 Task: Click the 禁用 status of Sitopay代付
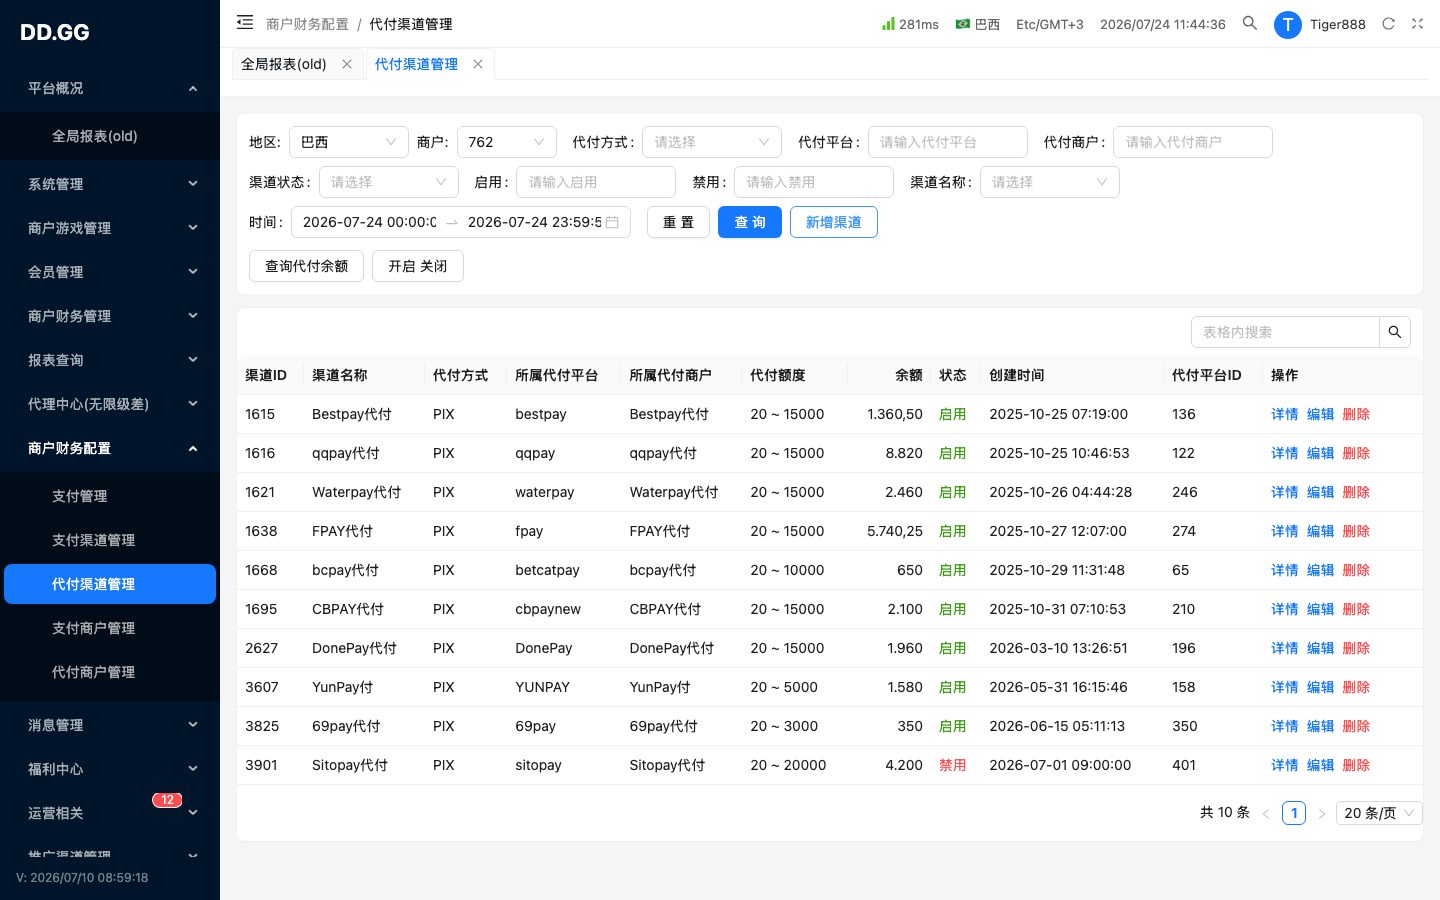[952, 765]
